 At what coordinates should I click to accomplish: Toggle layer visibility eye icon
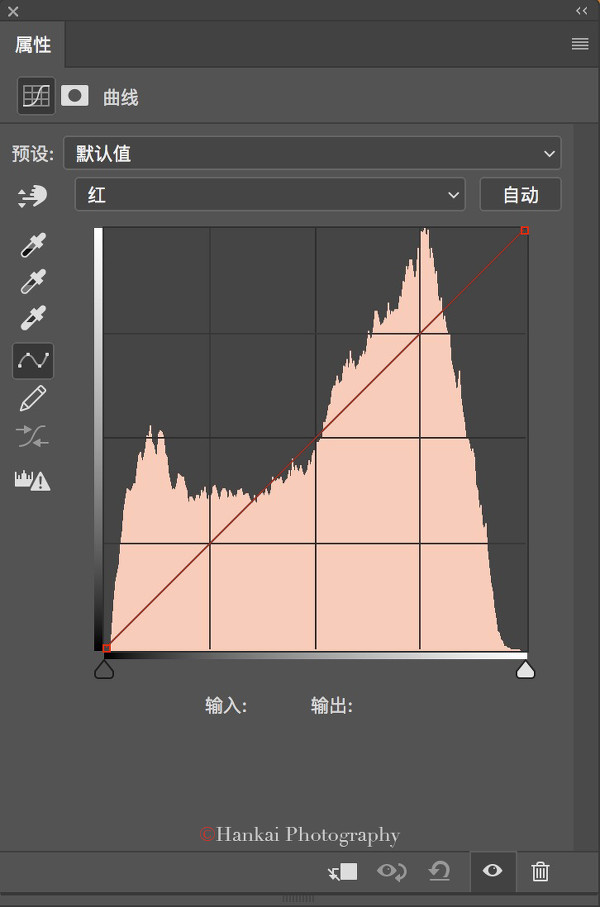(492, 871)
